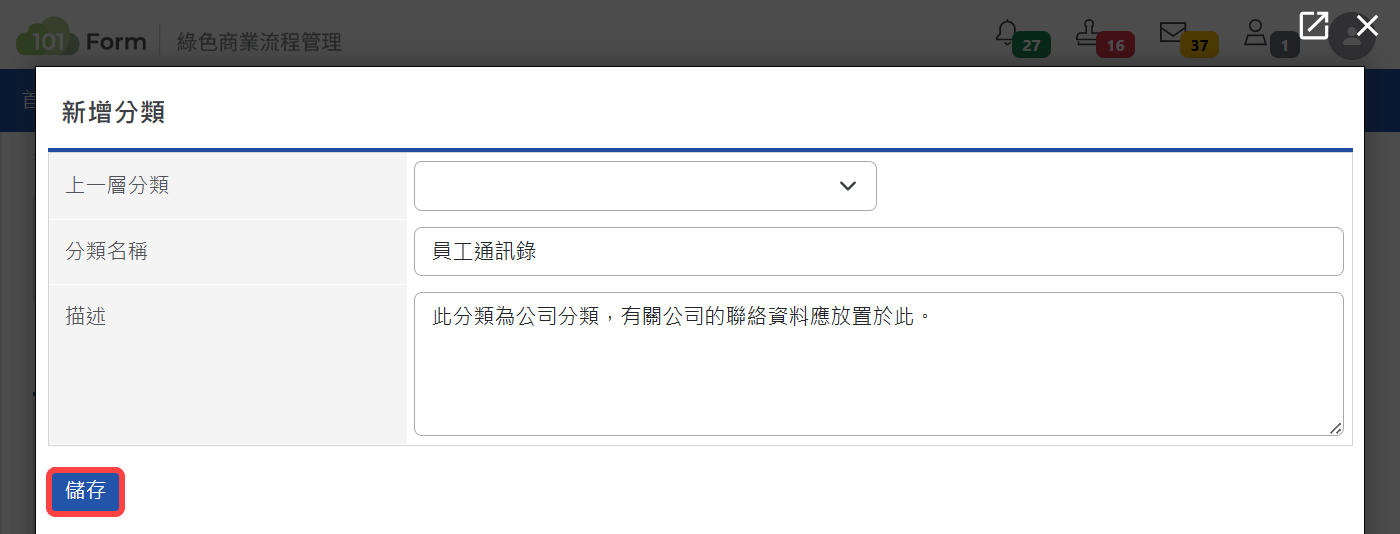Click the green 27 notification badge
Image resolution: width=1400 pixels, height=534 pixels.
[1031, 45]
